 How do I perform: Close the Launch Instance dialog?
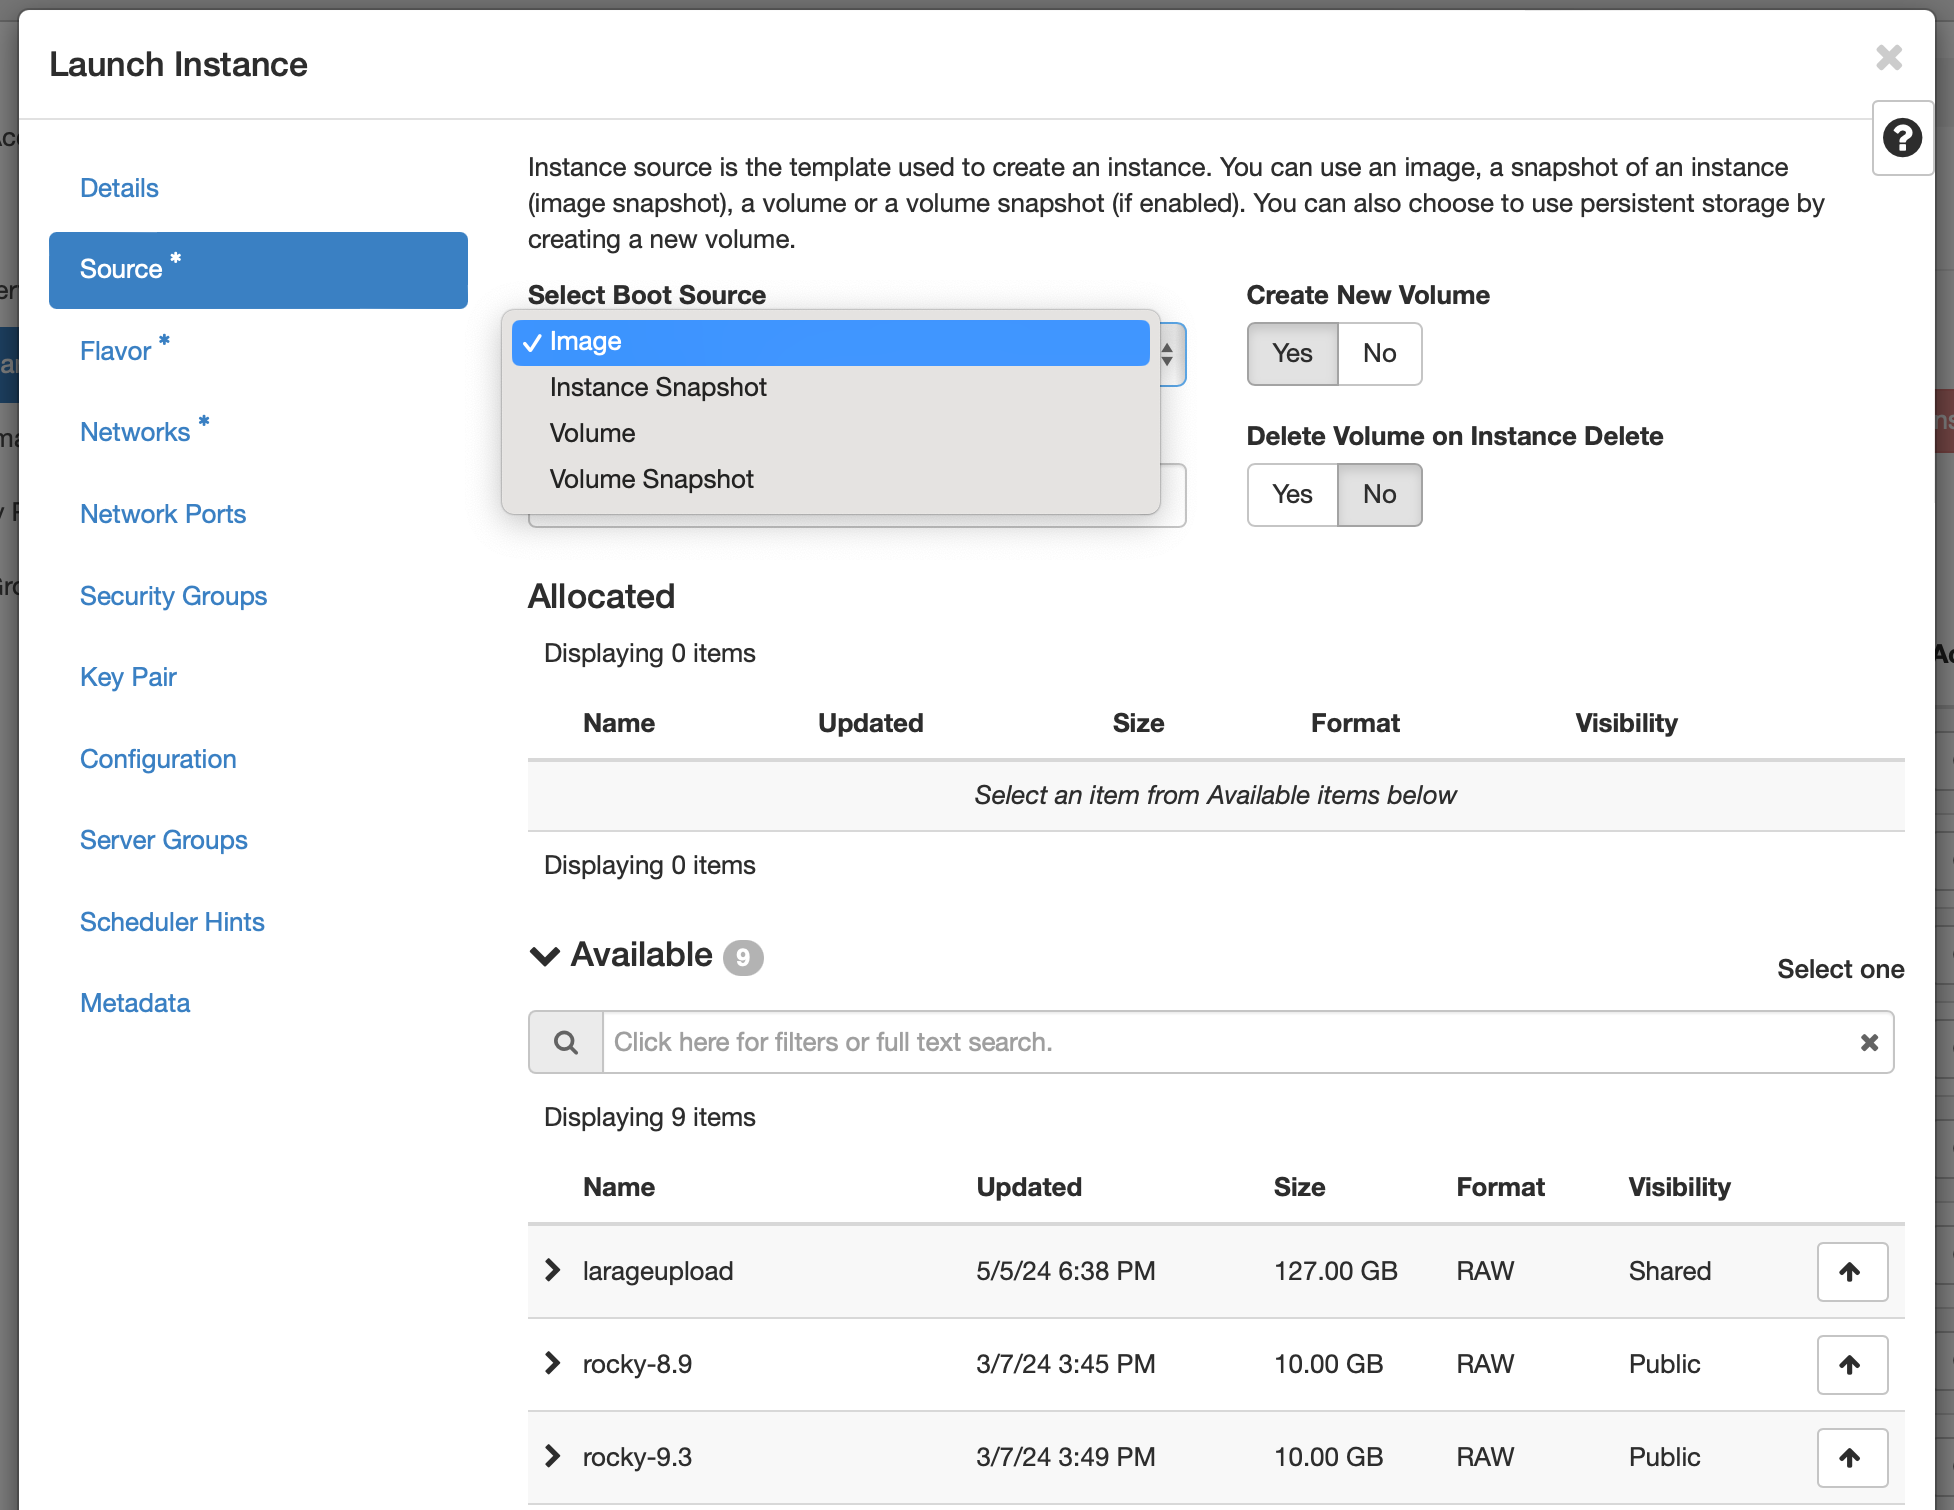click(1889, 57)
